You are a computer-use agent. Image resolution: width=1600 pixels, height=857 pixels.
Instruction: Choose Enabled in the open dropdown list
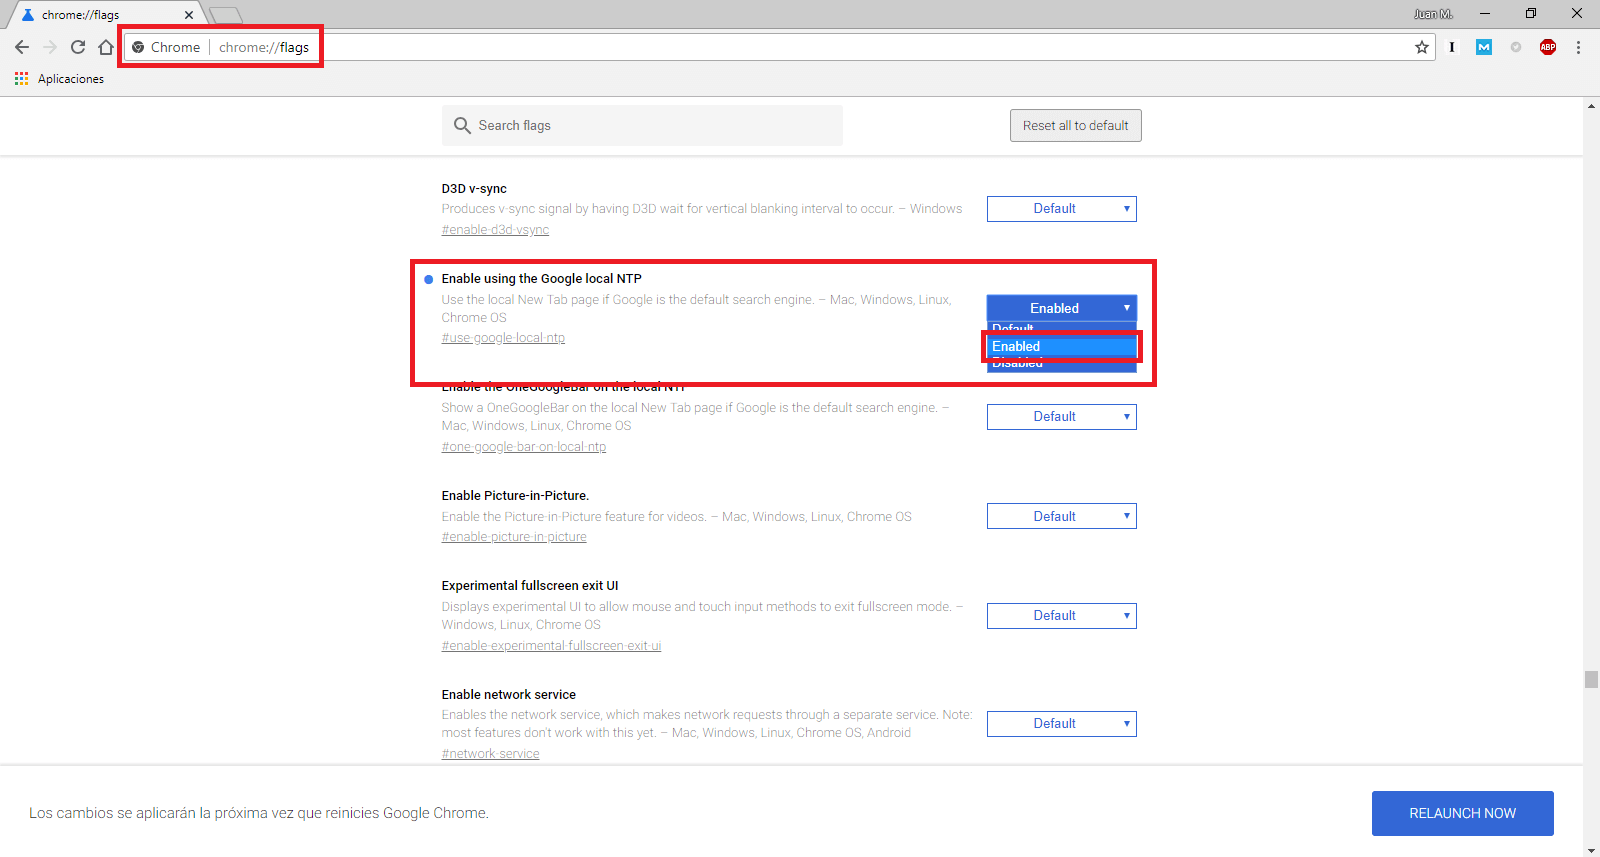point(1062,346)
